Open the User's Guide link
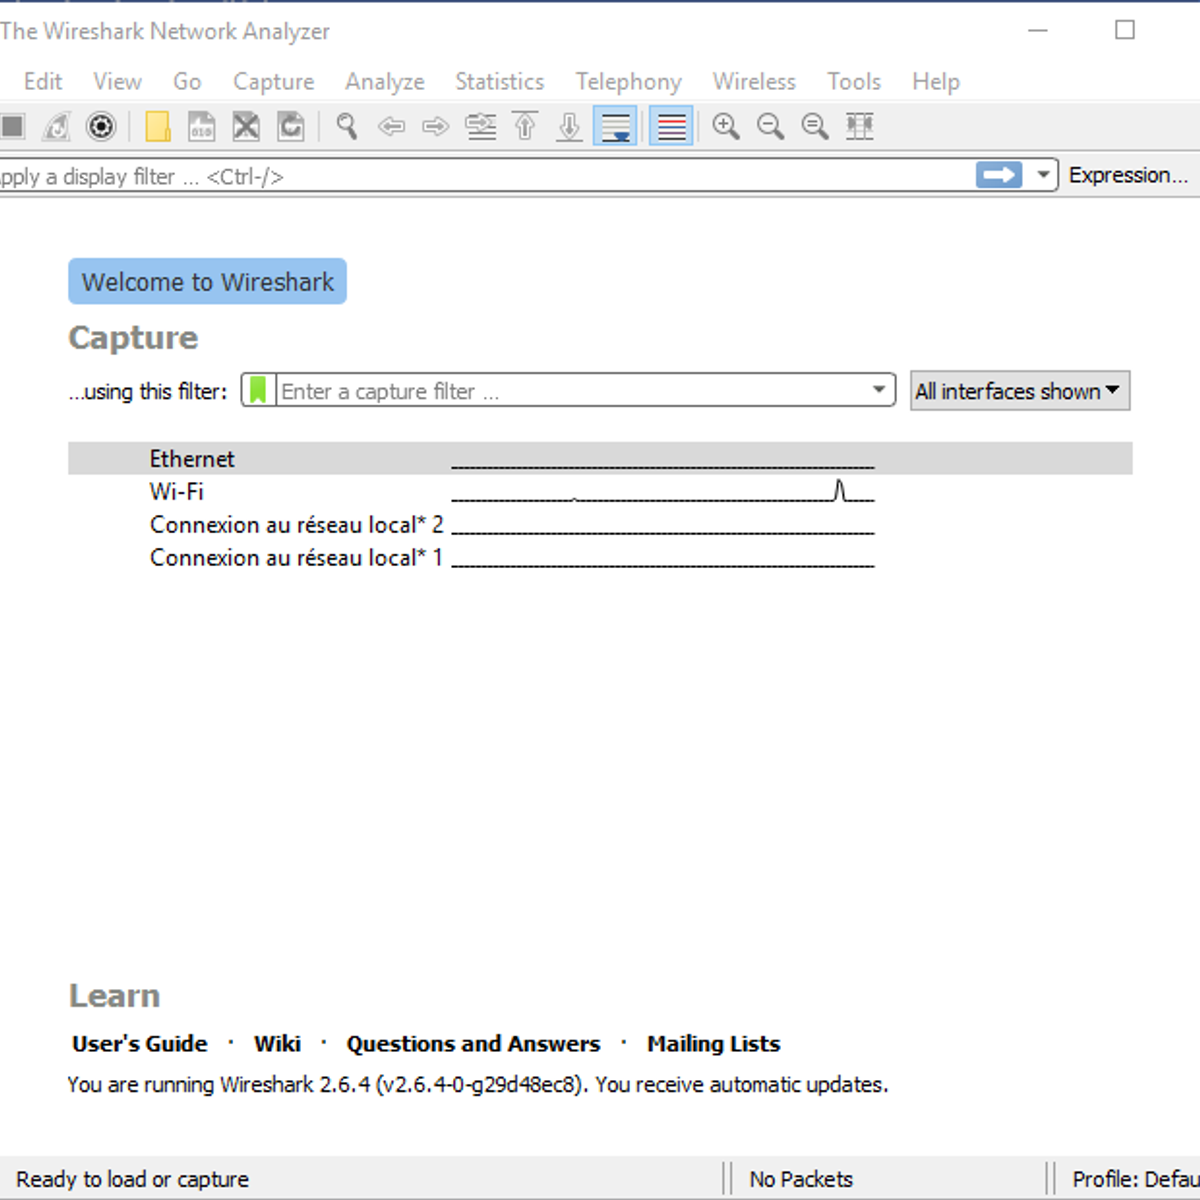Viewport: 1200px width, 1200px height. pyautogui.click(x=140, y=1044)
